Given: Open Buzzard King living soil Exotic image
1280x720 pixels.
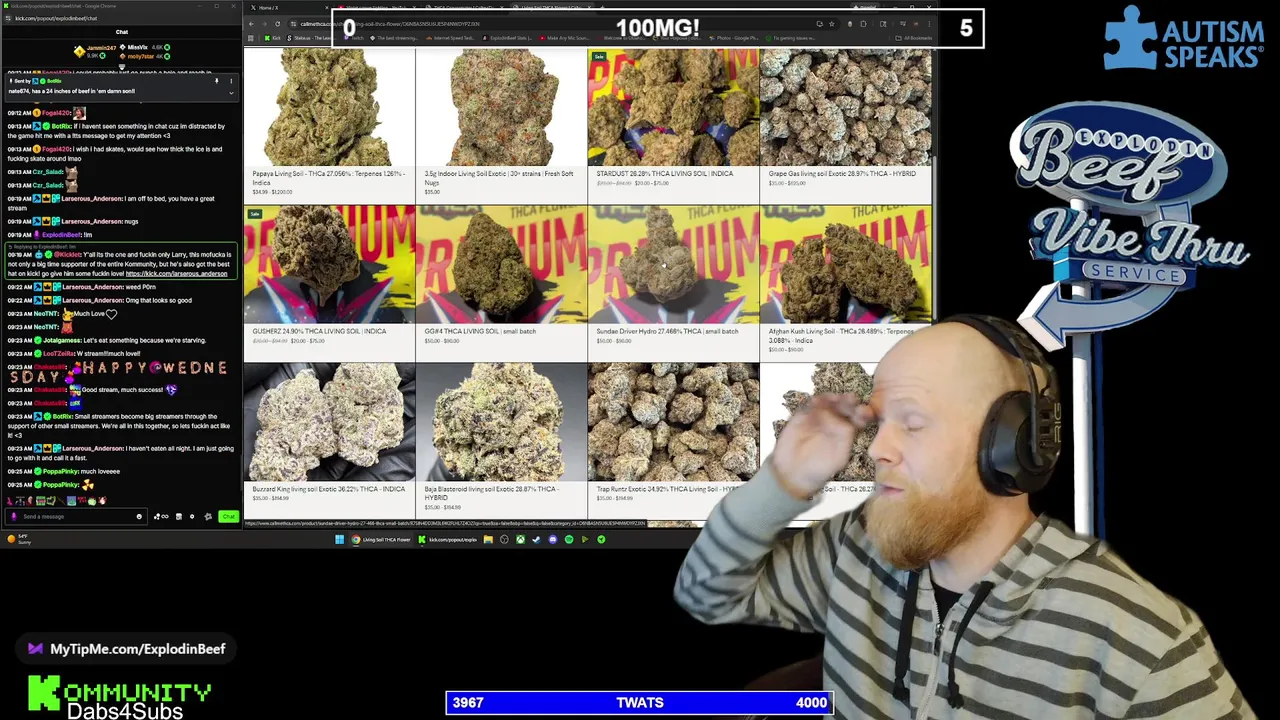Looking at the screenshot, I should point(329,422).
